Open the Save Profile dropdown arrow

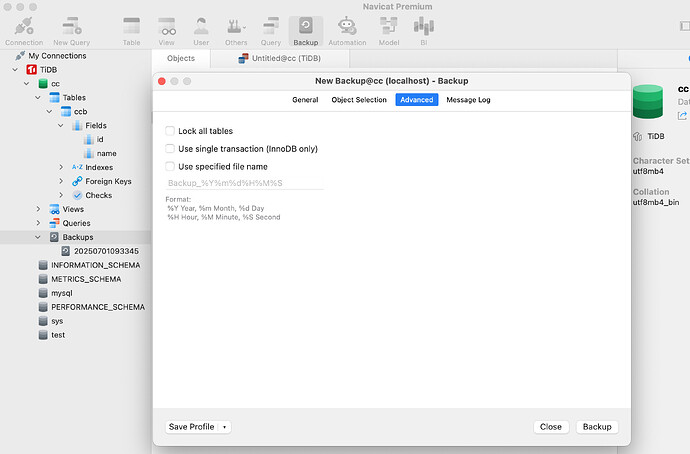pos(224,427)
